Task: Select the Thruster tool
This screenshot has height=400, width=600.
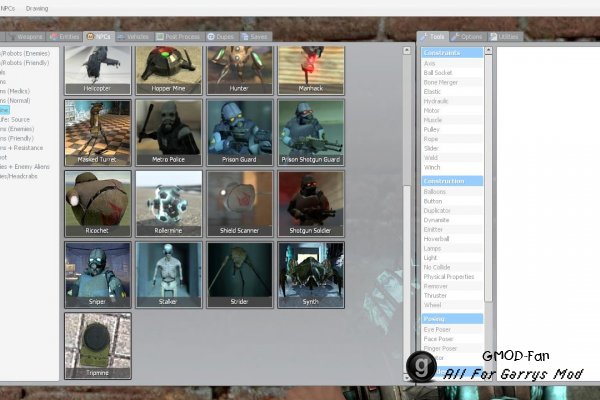Action: (452, 296)
